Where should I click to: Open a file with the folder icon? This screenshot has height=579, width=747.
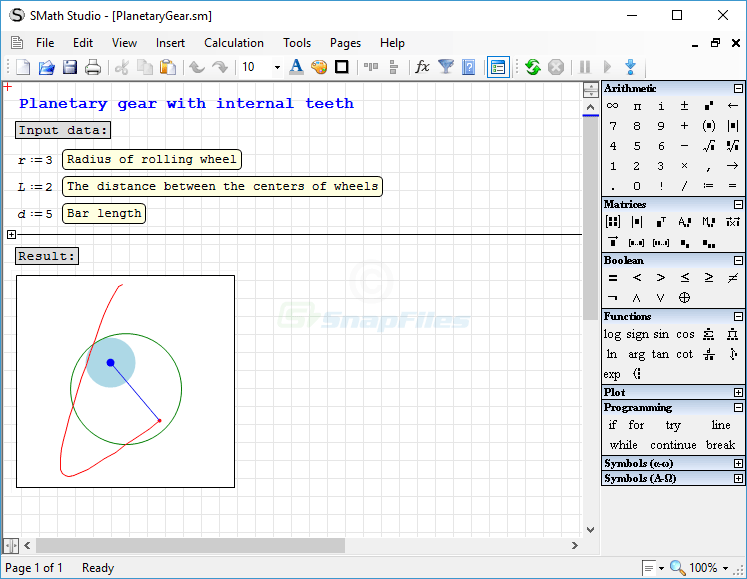[46, 67]
